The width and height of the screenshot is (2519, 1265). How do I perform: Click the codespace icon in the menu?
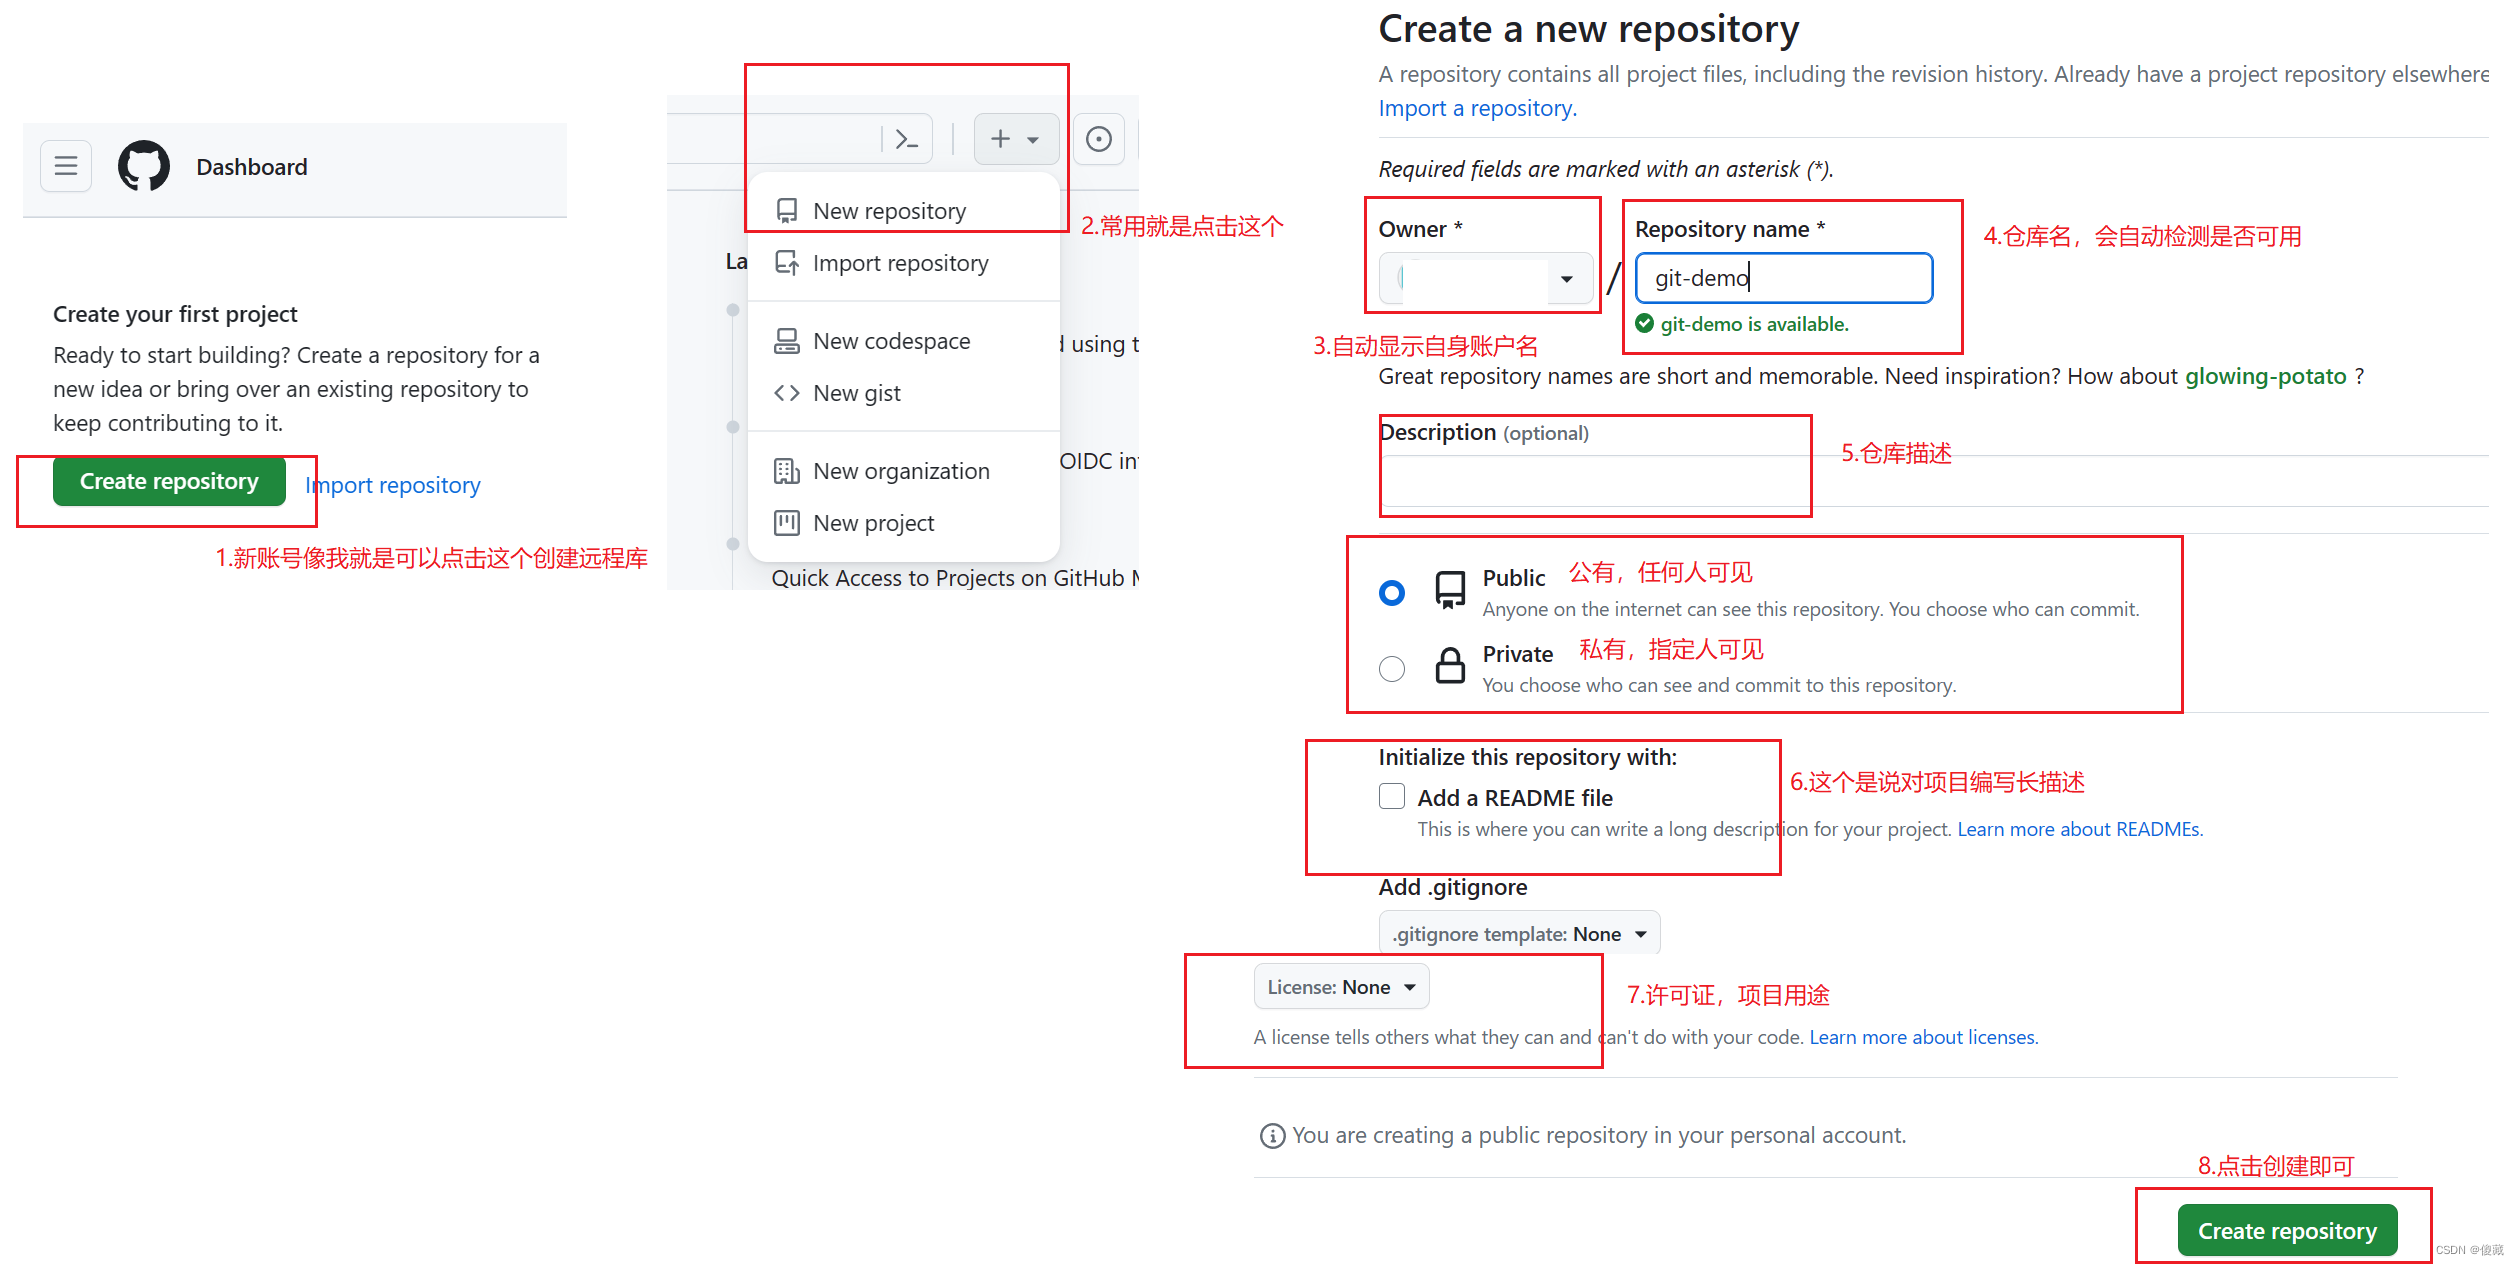tap(787, 341)
